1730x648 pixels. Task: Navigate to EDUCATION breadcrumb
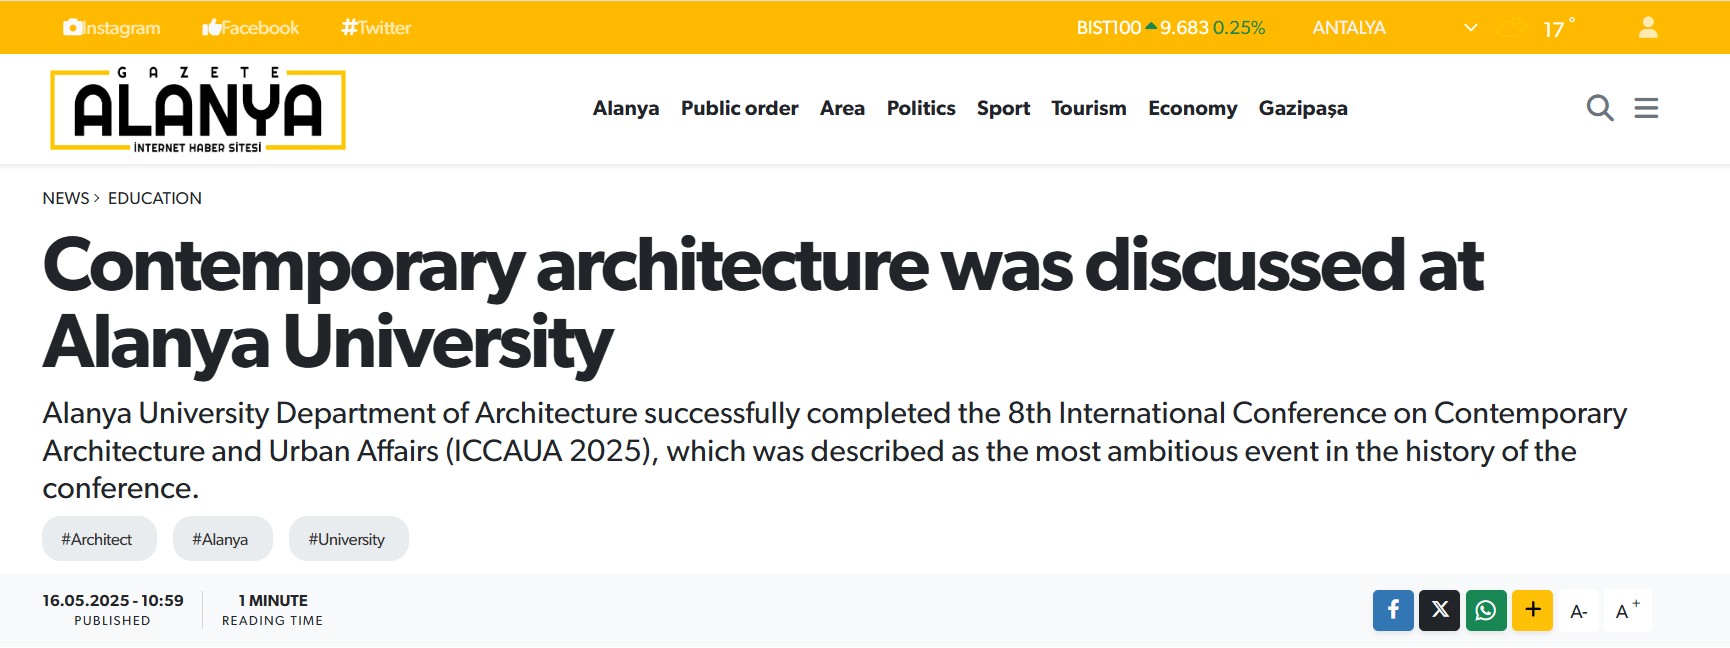click(155, 198)
